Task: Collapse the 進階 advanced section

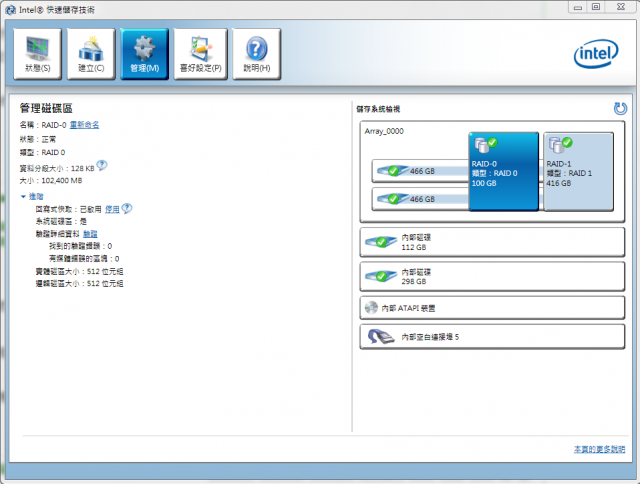Action: (x=32, y=196)
